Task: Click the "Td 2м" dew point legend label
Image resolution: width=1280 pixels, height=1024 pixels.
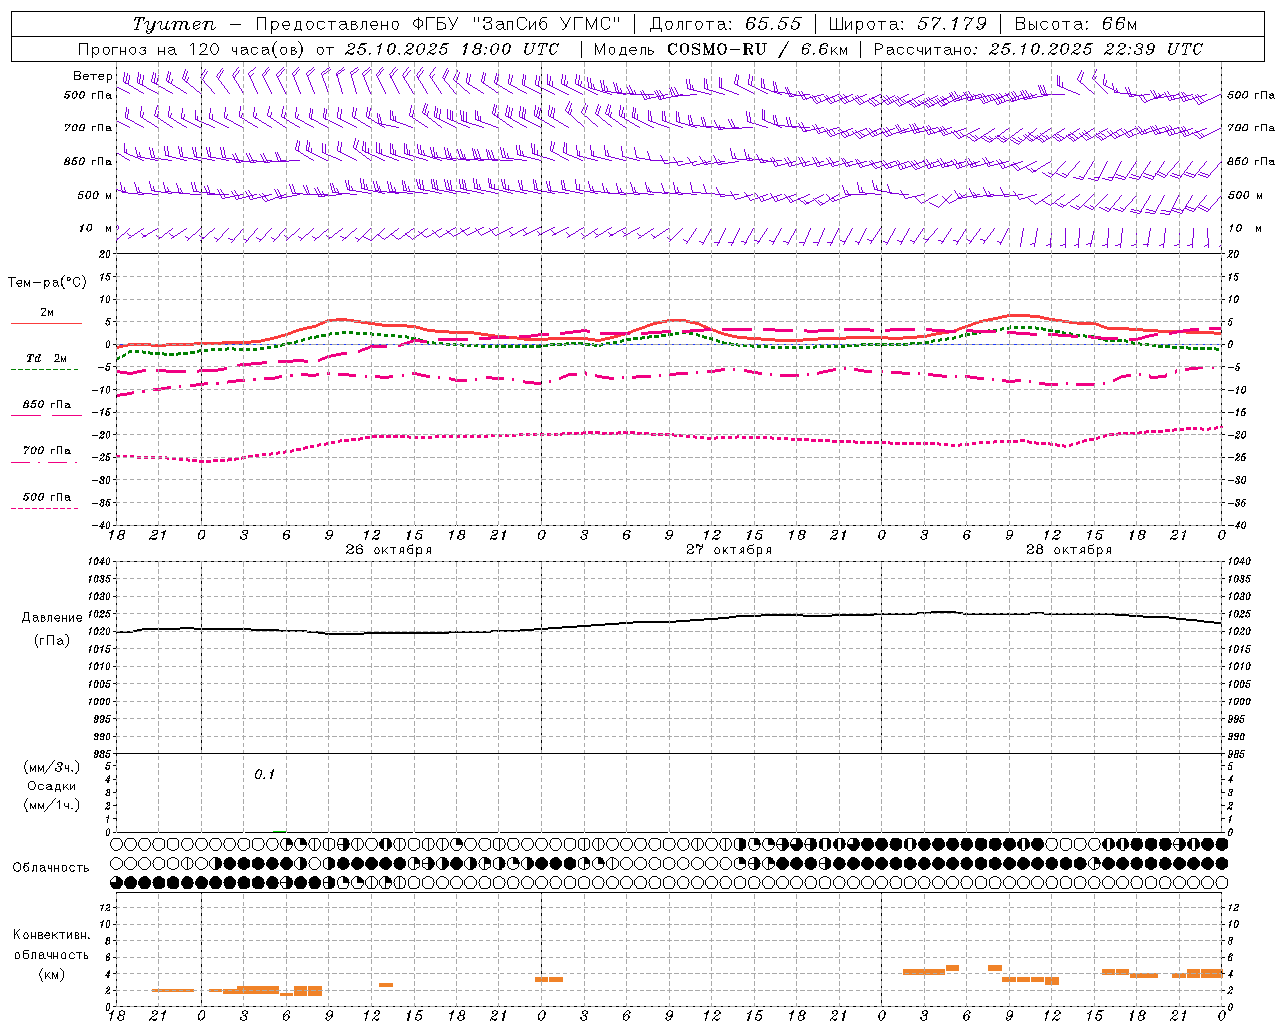Action: (x=46, y=358)
